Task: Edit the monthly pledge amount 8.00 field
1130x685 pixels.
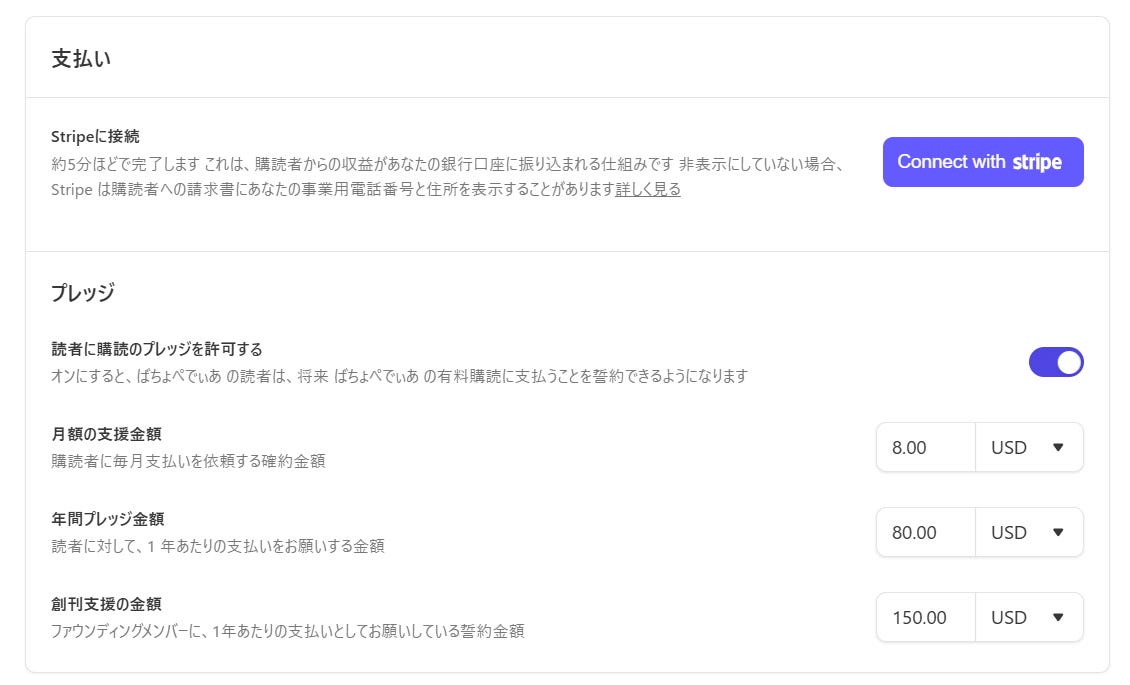Action: pyautogui.click(x=925, y=447)
